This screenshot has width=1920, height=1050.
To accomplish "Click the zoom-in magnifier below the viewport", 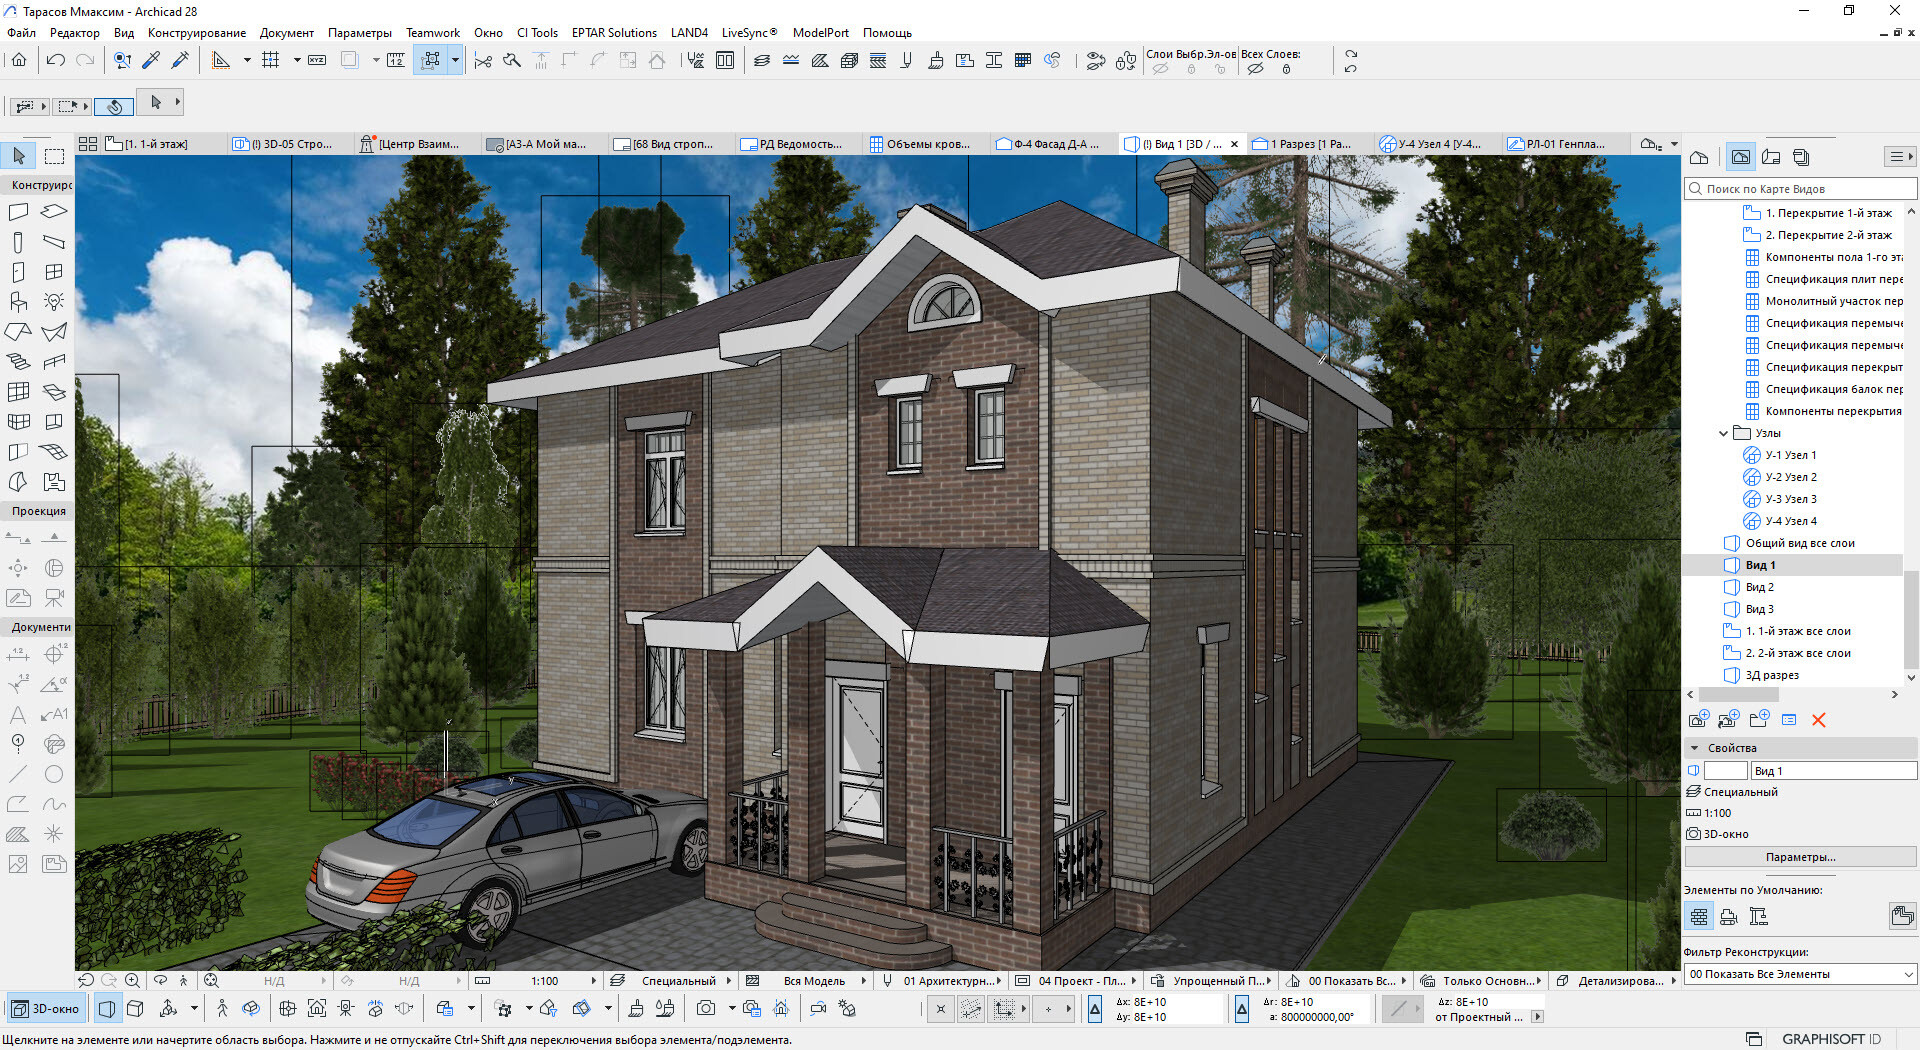I will (132, 981).
